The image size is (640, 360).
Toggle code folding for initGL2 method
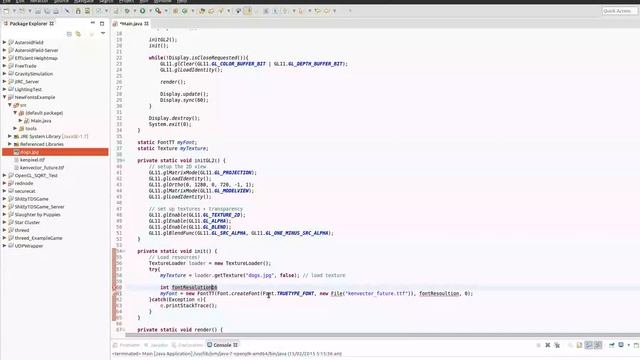point(124,160)
